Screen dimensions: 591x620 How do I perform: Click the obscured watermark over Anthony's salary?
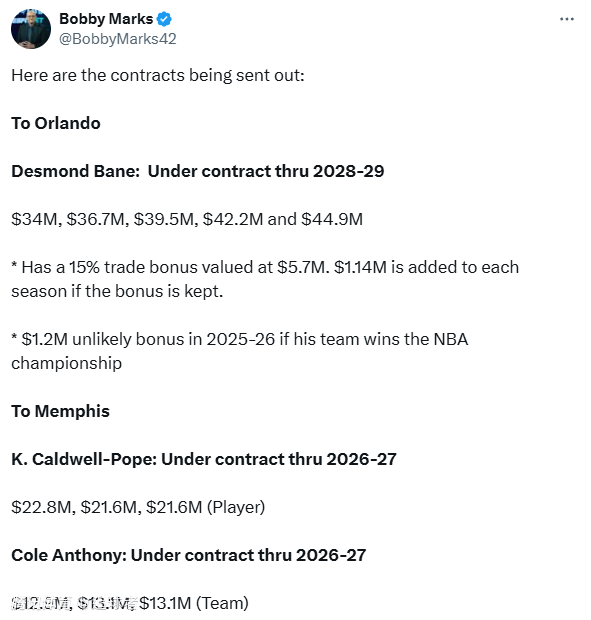pos(74,604)
